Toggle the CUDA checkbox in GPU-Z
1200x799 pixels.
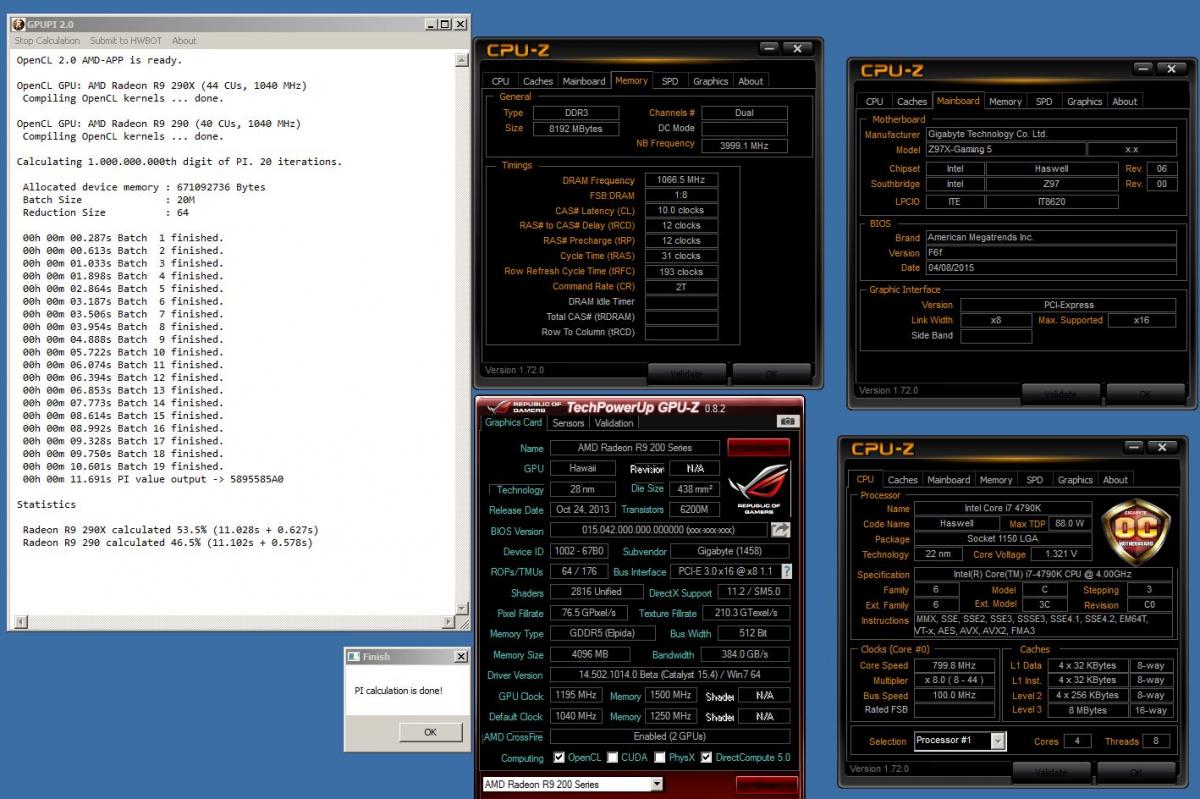tap(612, 758)
